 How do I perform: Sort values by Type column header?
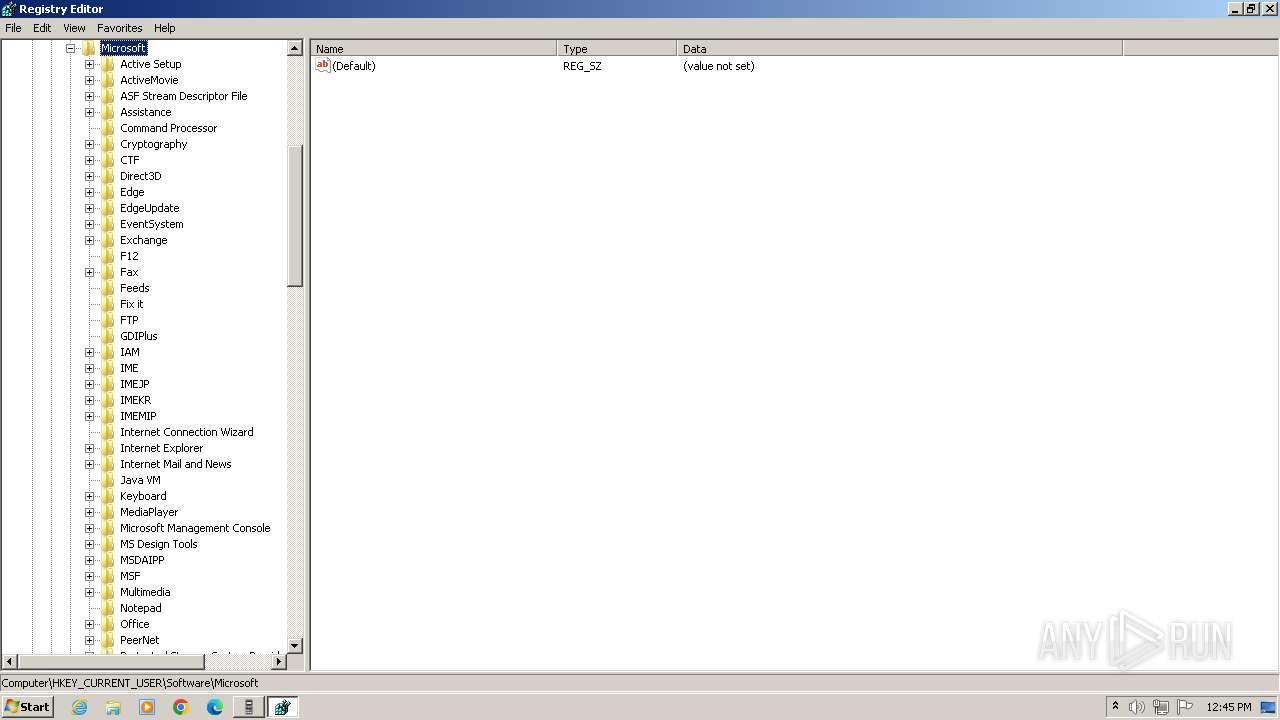(x=617, y=48)
